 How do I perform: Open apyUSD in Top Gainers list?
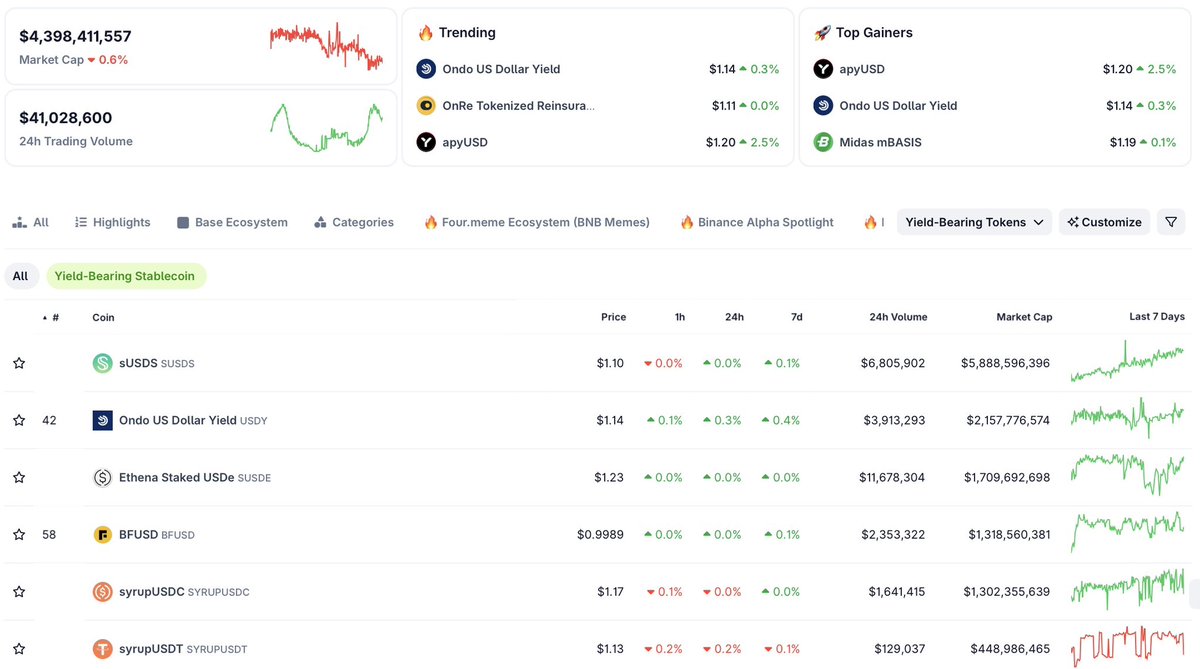point(862,69)
